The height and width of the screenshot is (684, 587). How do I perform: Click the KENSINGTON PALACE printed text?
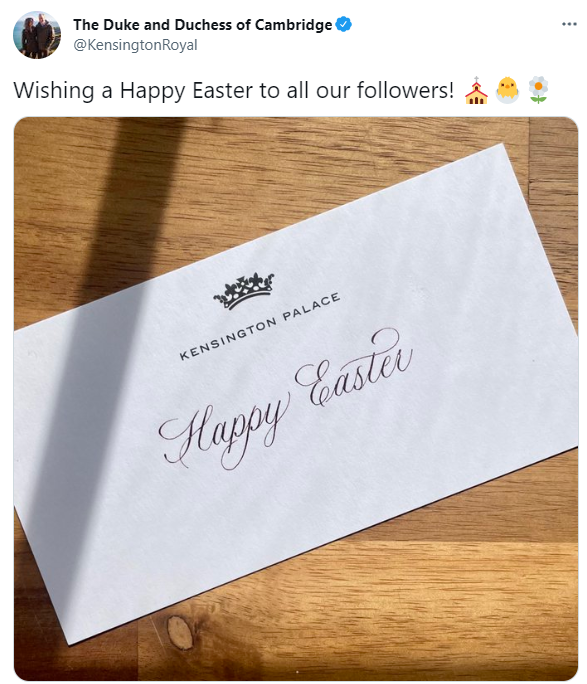(260, 326)
